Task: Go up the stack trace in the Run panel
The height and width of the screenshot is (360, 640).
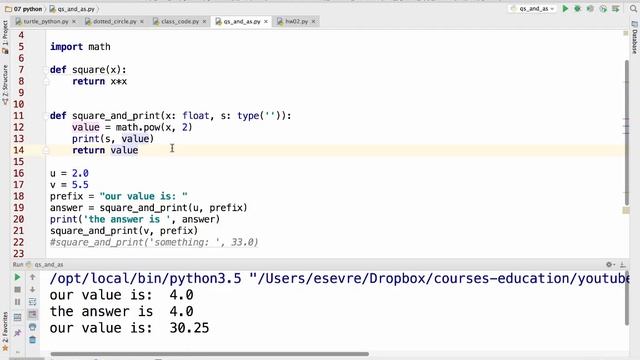Action: 33,277
